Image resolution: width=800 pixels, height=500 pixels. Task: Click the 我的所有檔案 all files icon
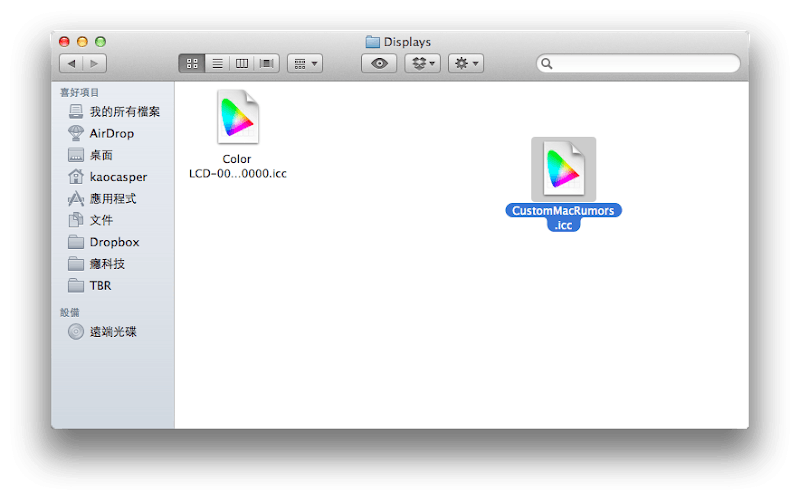[76, 112]
